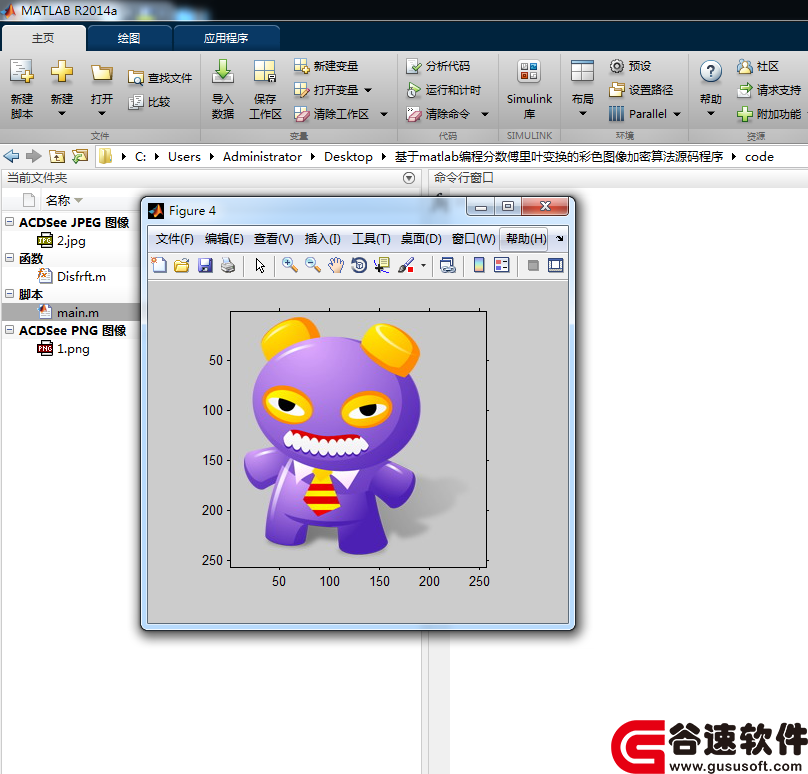
Task: Click Open File icon in Figure 4 toolbar
Action: click(181, 265)
